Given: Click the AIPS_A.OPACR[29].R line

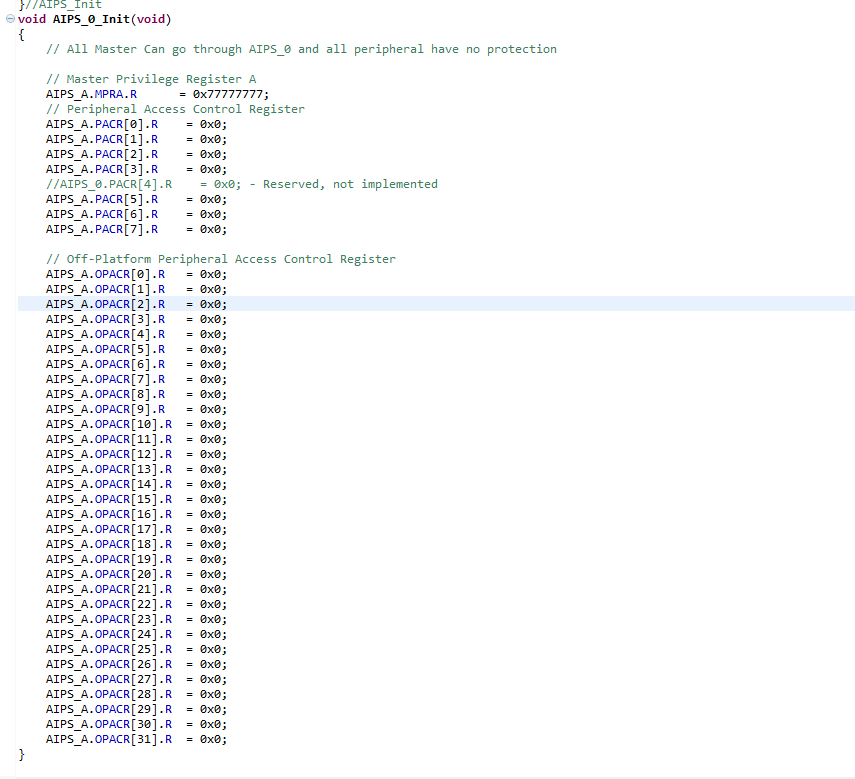Looking at the screenshot, I should (x=136, y=709).
